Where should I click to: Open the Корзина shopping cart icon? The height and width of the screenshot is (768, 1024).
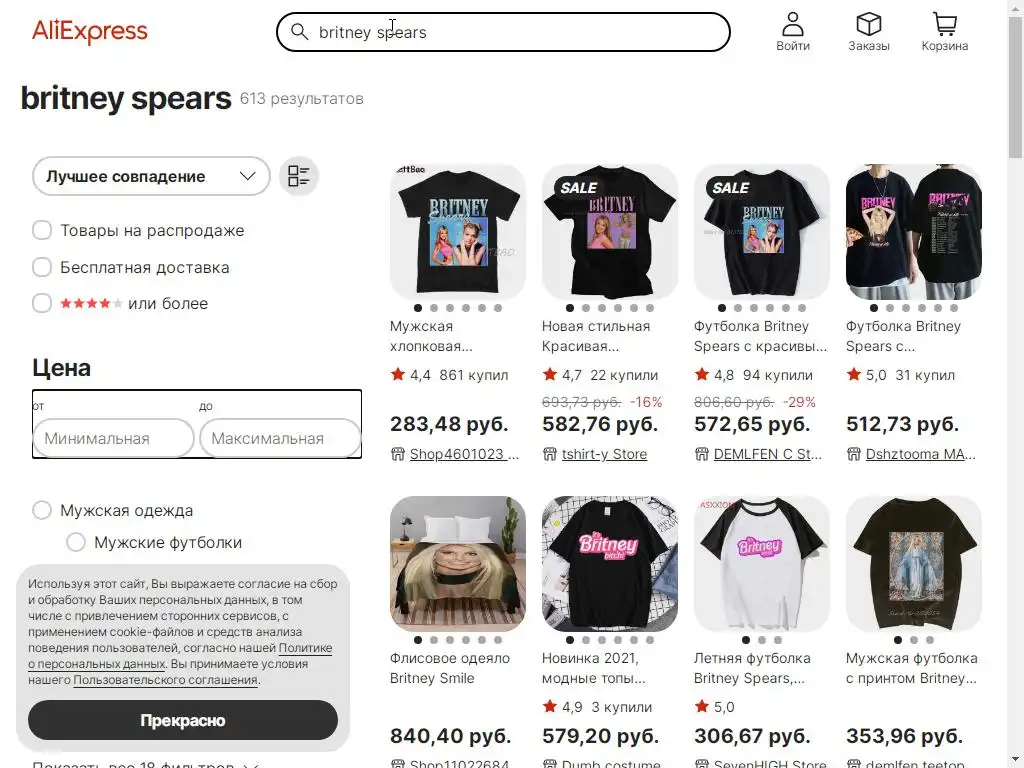point(944,24)
